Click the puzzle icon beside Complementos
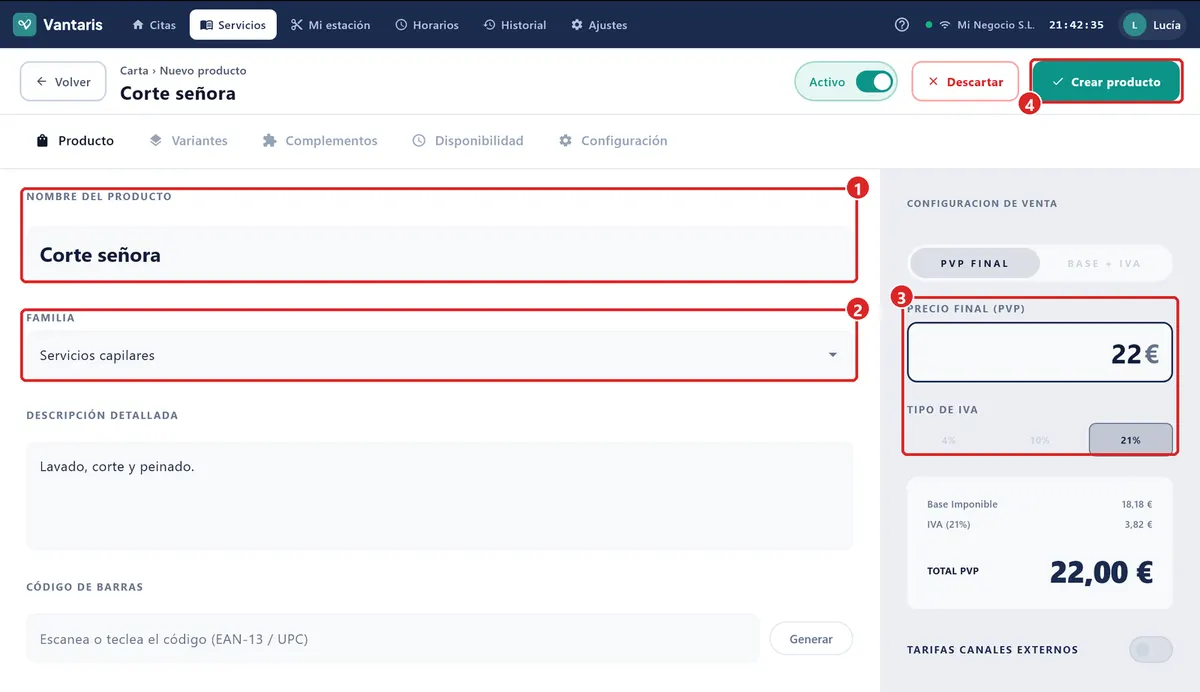The width and height of the screenshot is (1200, 692). (x=269, y=141)
